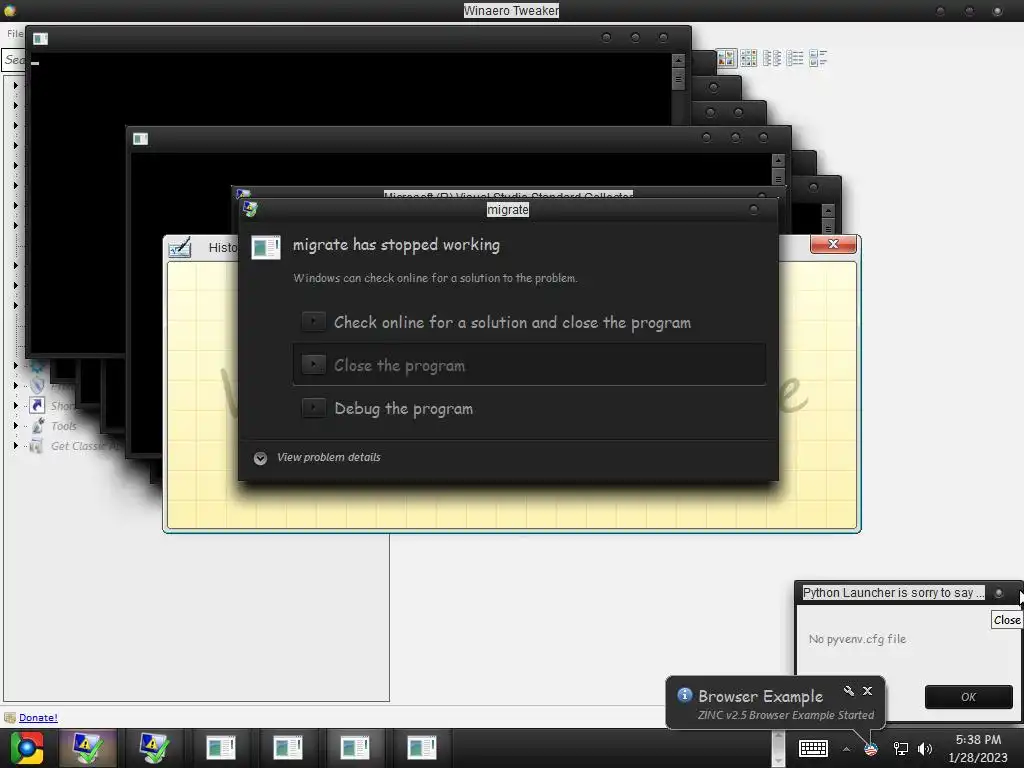Expand the Get Classic Apps node arrow

point(16,446)
